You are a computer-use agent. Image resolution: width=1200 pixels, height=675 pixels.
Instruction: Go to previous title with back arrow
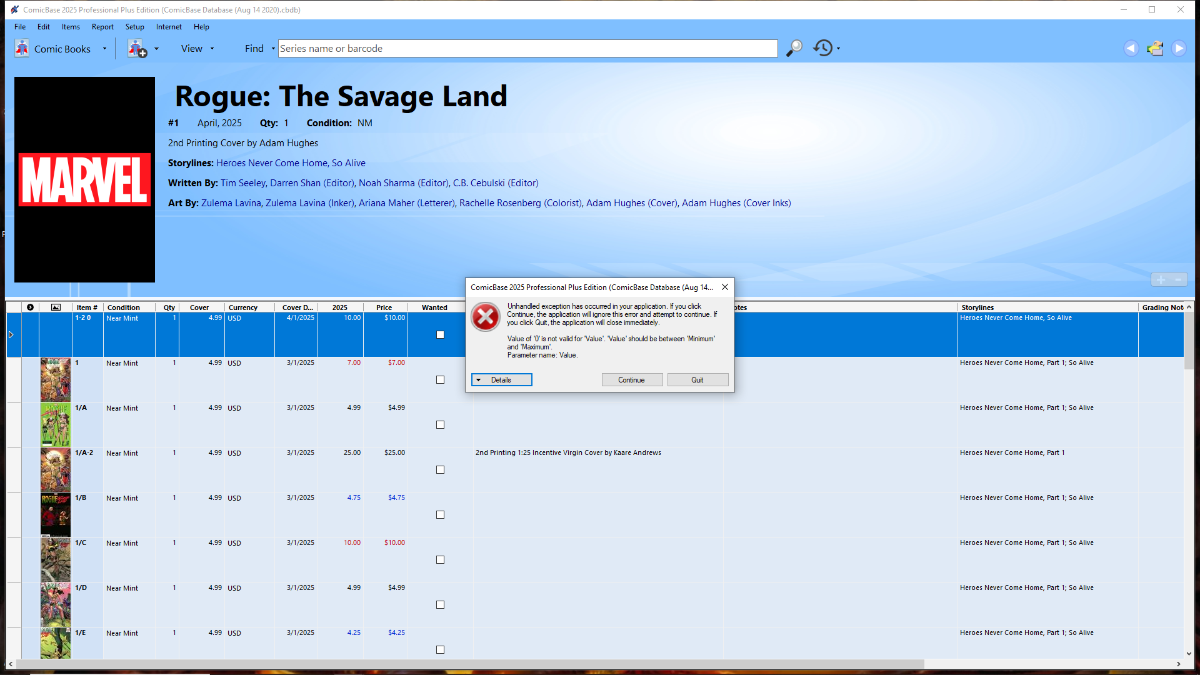pyautogui.click(x=1131, y=48)
